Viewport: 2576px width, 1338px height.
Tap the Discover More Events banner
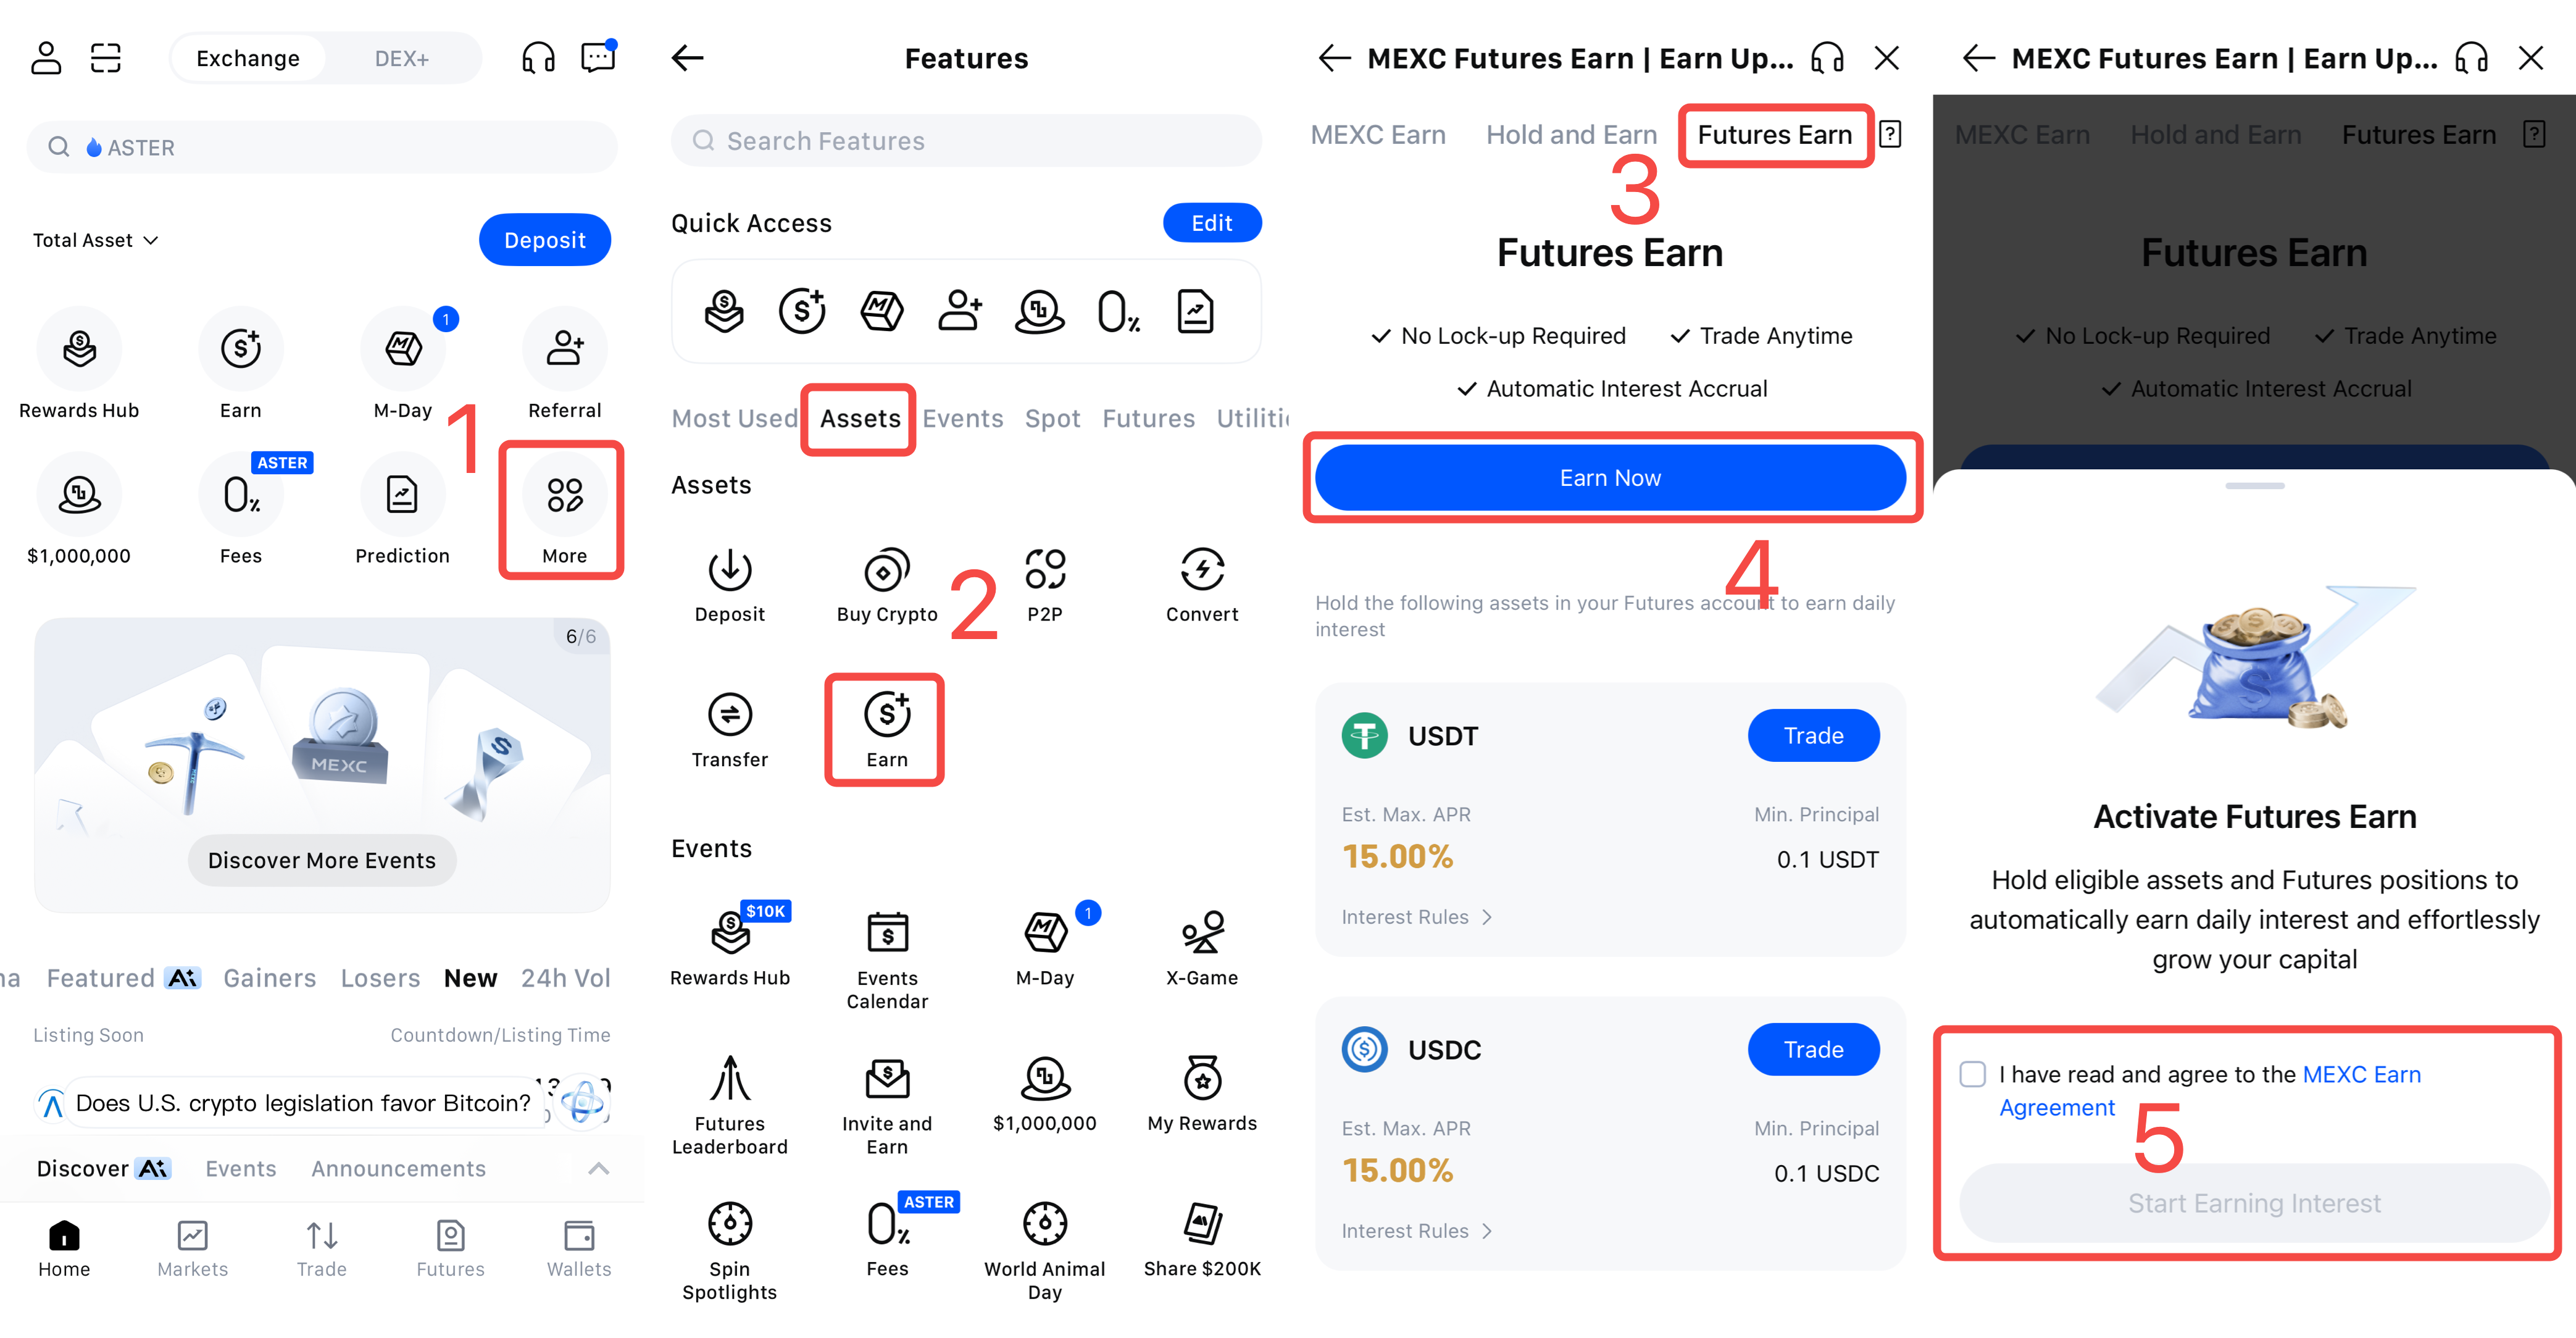[322, 860]
